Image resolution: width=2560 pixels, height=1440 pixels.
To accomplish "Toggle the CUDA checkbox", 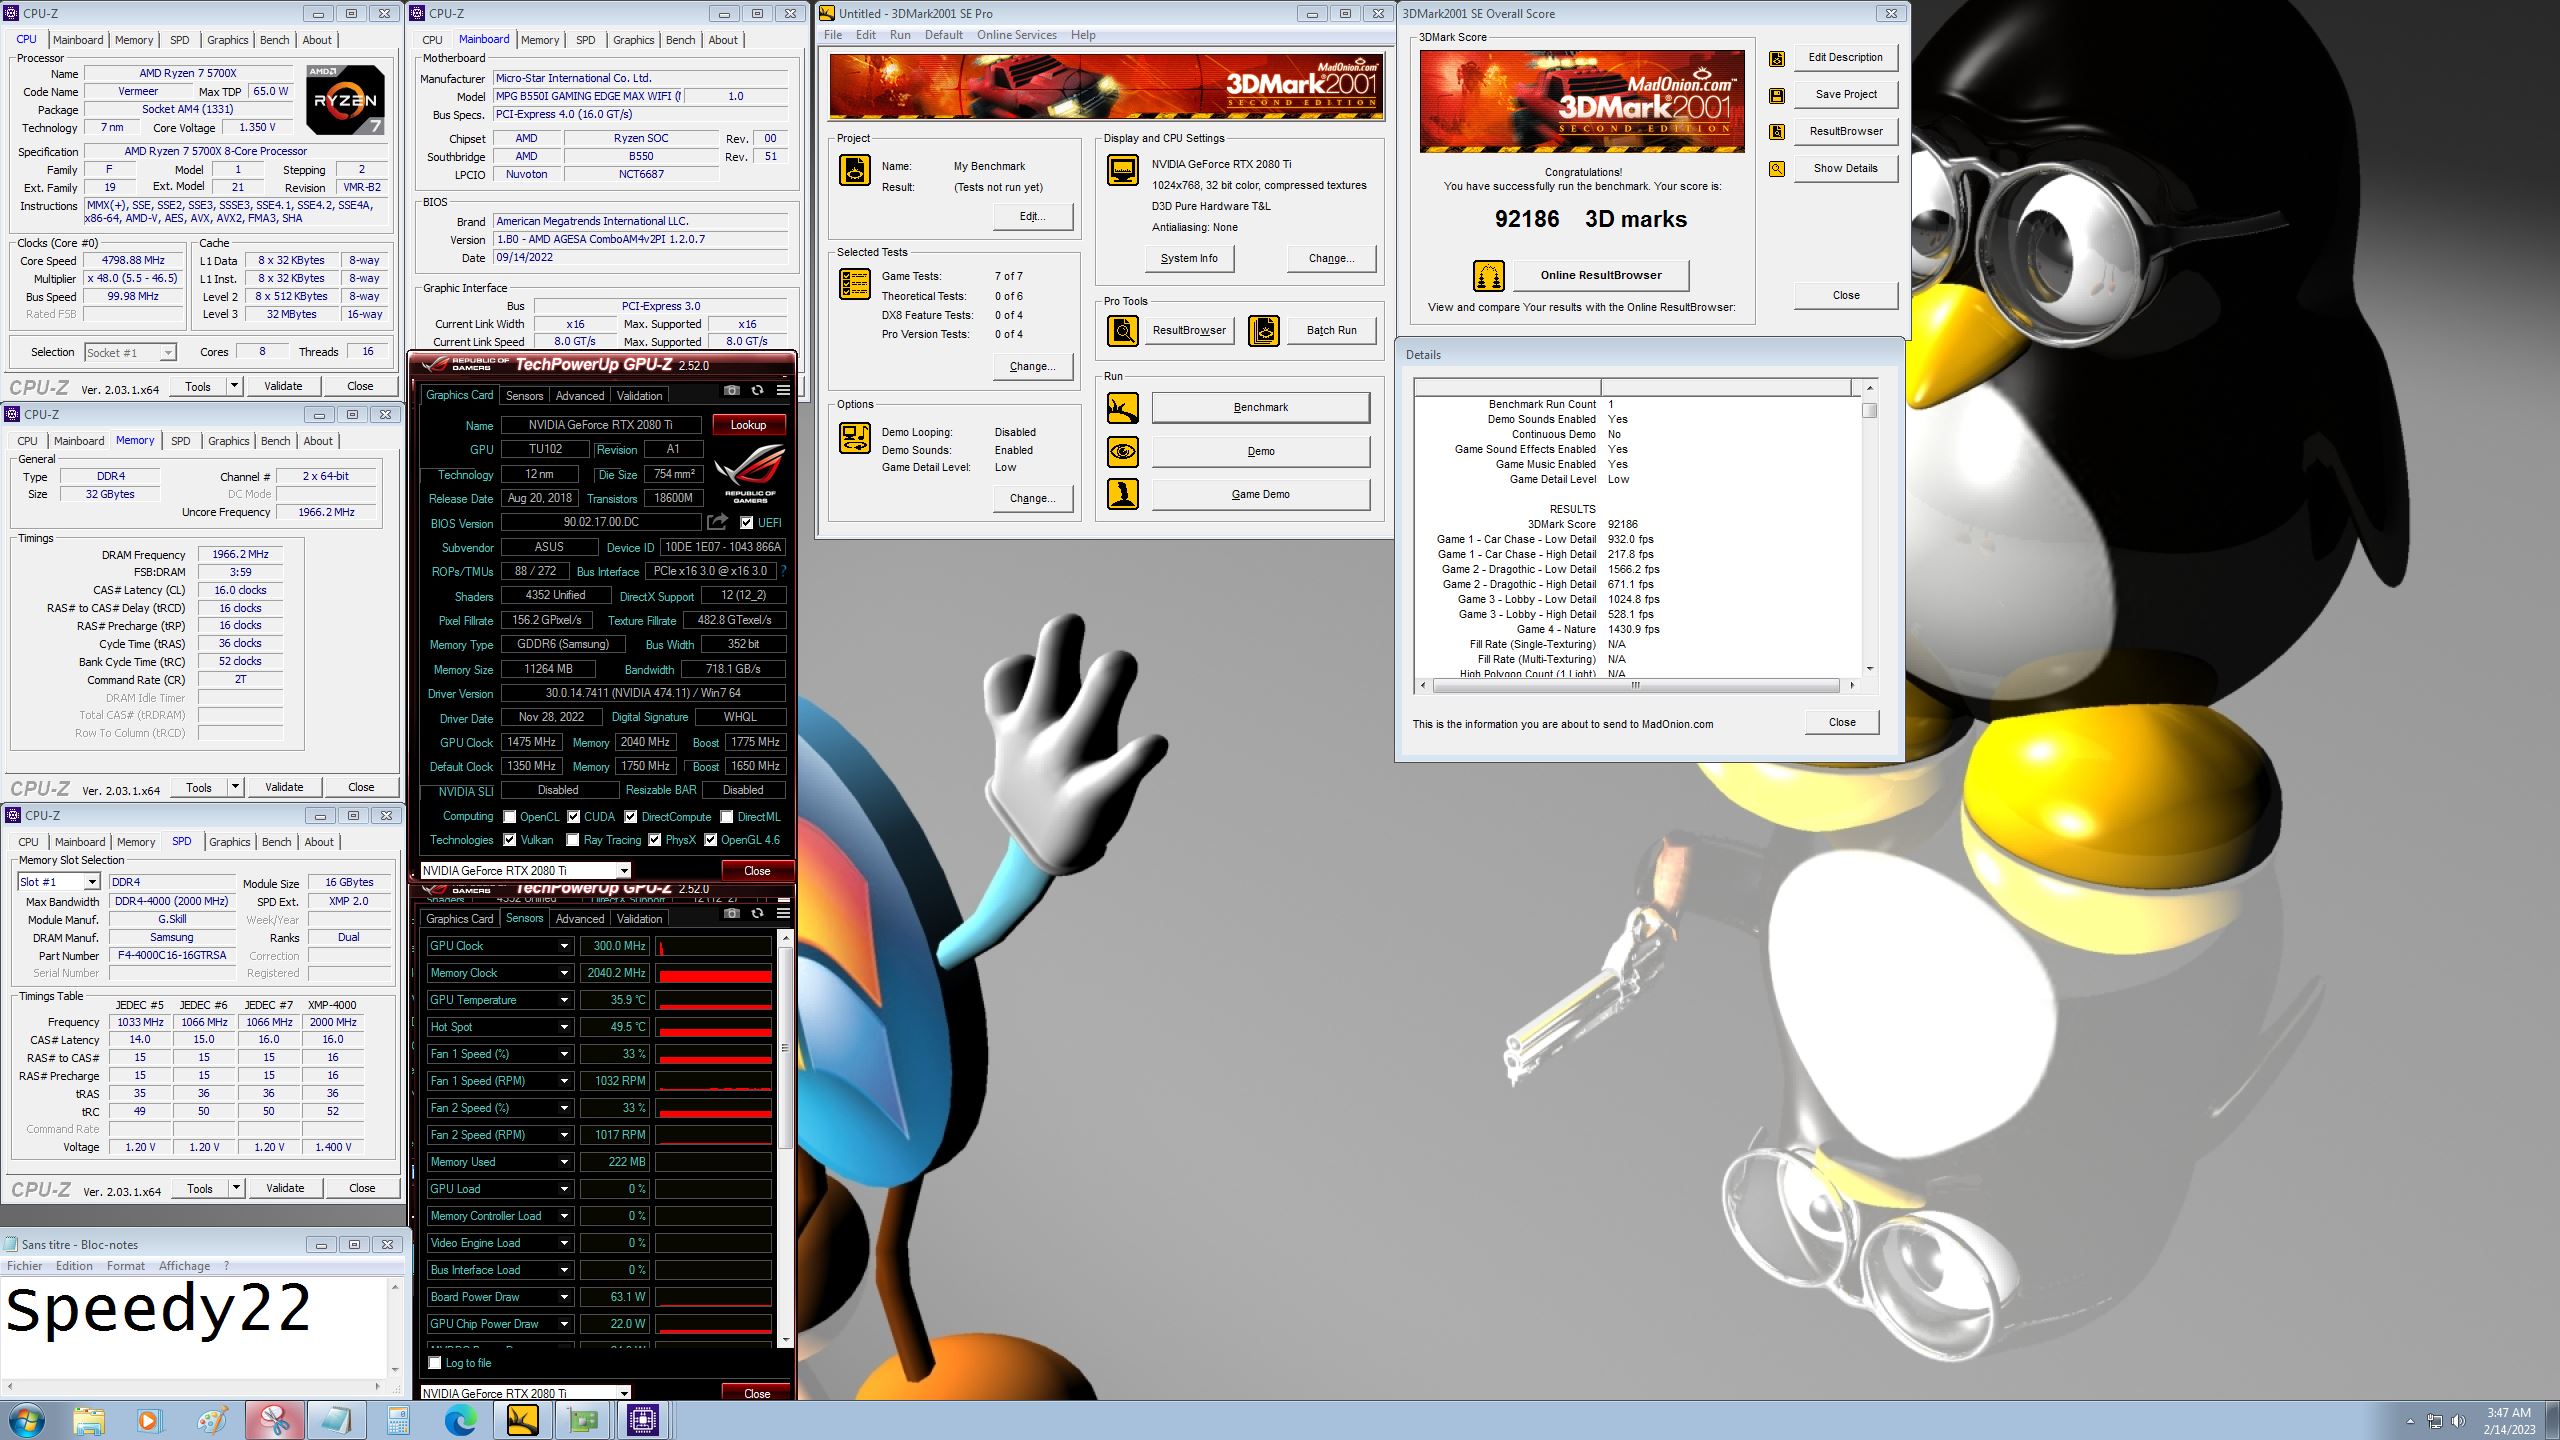I will tap(573, 817).
